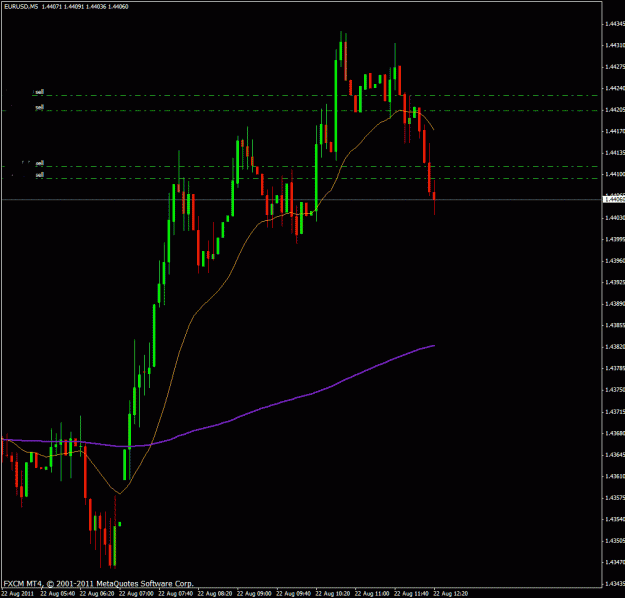
Task: Click the 1.43610 price scale label
Action: tap(615, 476)
